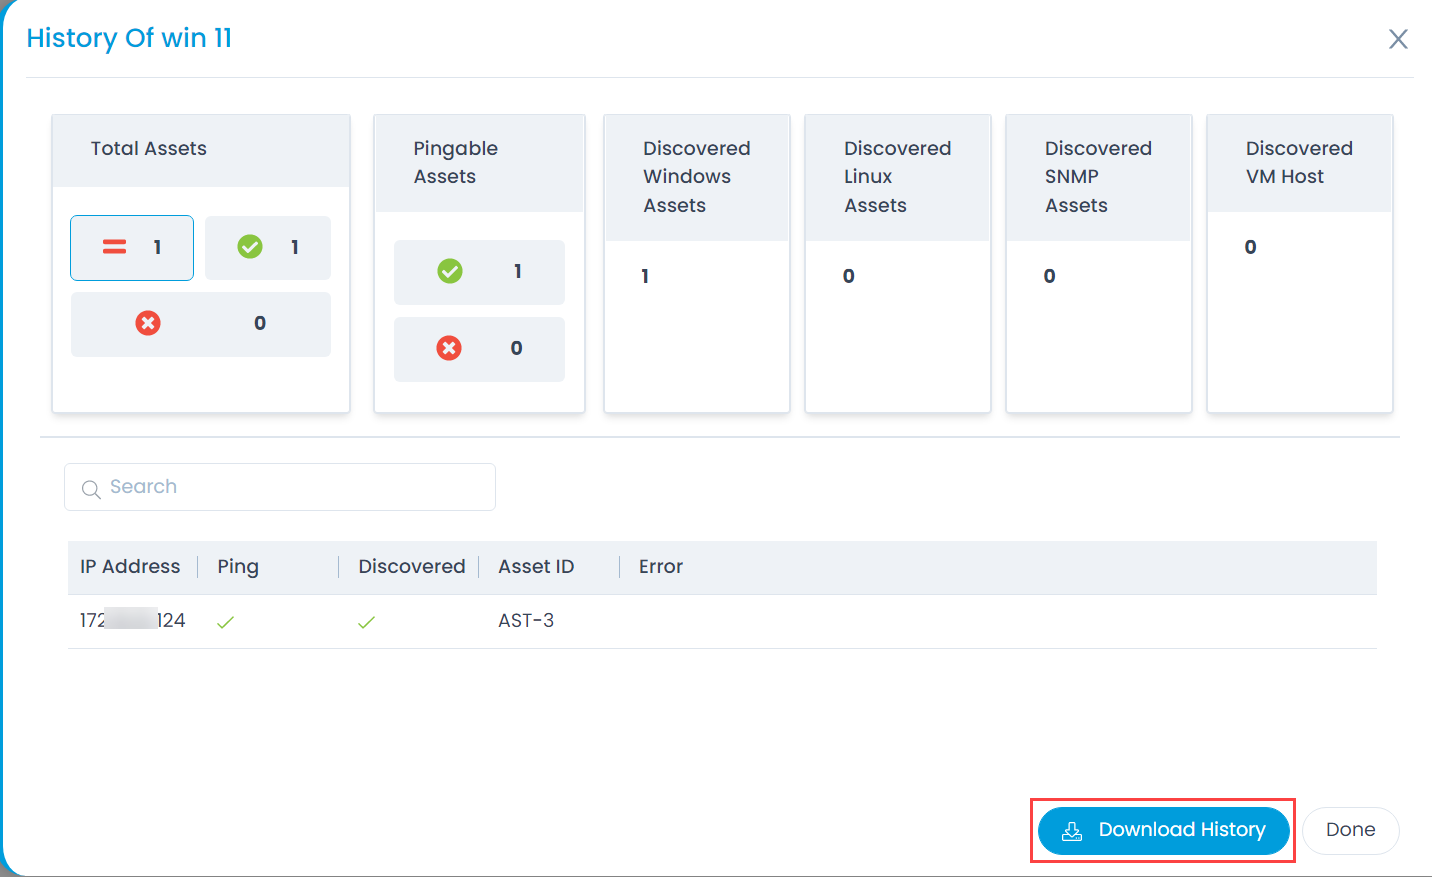Click Done to close the history

point(1350,830)
